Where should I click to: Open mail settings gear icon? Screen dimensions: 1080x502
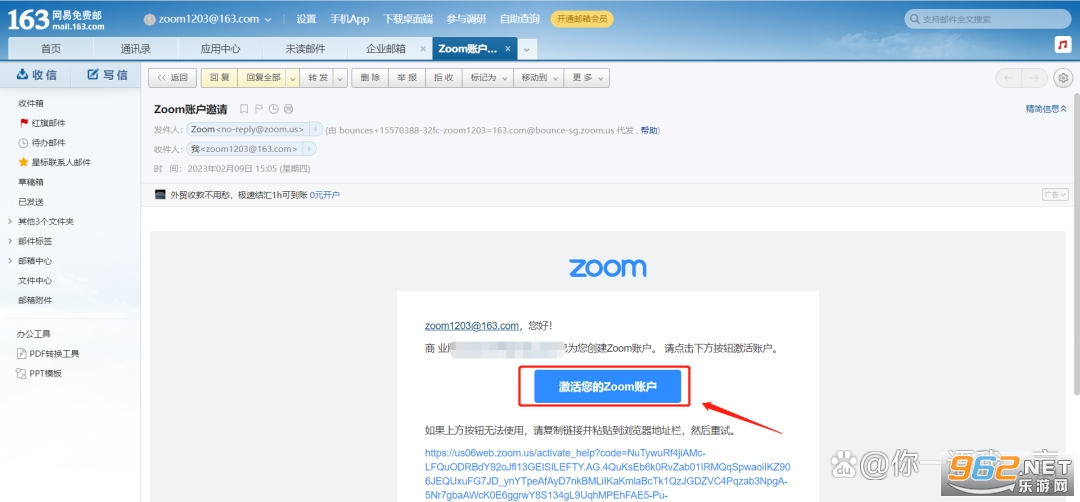tap(1063, 78)
